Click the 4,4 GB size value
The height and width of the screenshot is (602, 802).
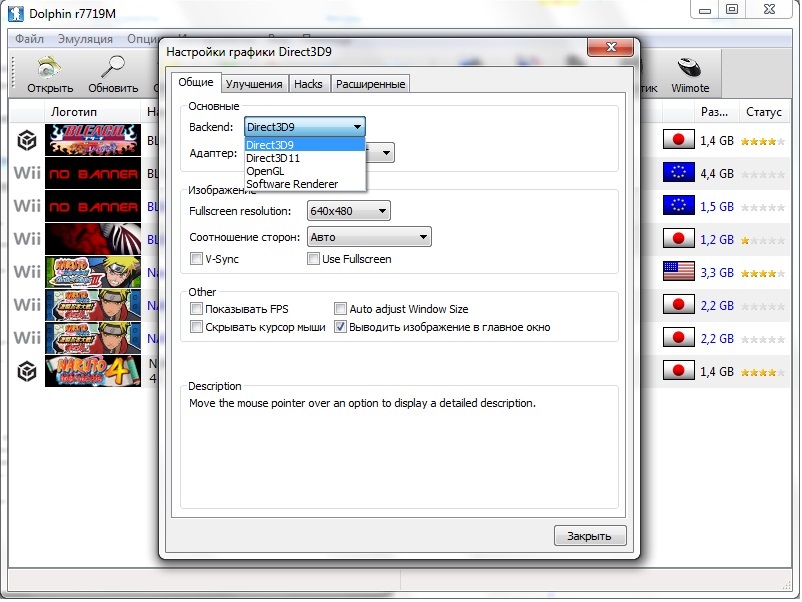(717, 174)
